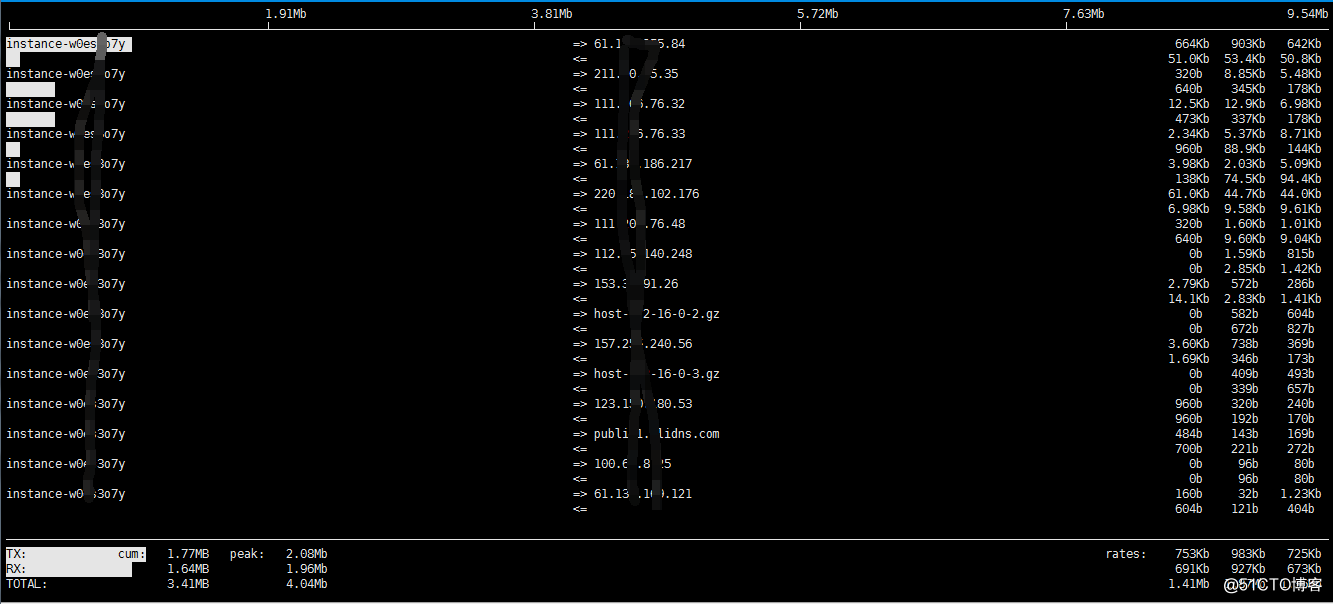Click the total cumulative value 3.41MB
Screen dimensions: 1333x604
(188, 584)
